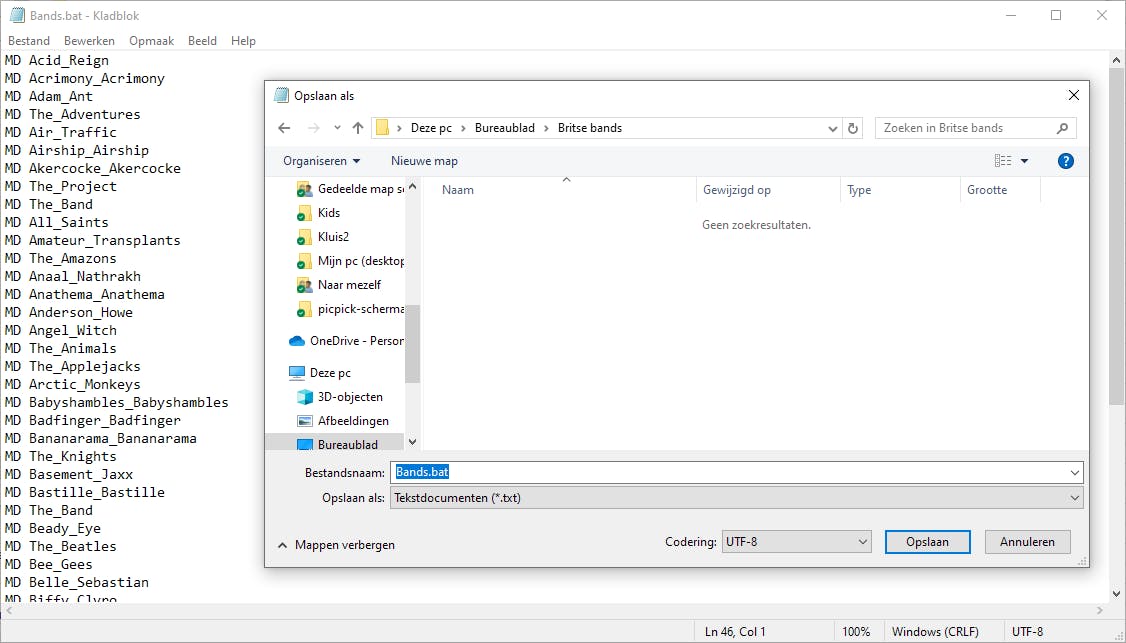This screenshot has width=1126, height=643.
Task: Open the help question mark icon
Action: point(1066,161)
